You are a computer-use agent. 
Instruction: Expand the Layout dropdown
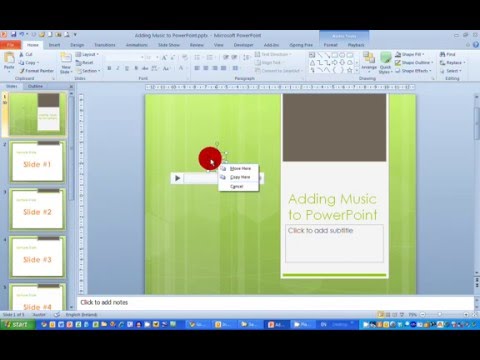coord(87,54)
